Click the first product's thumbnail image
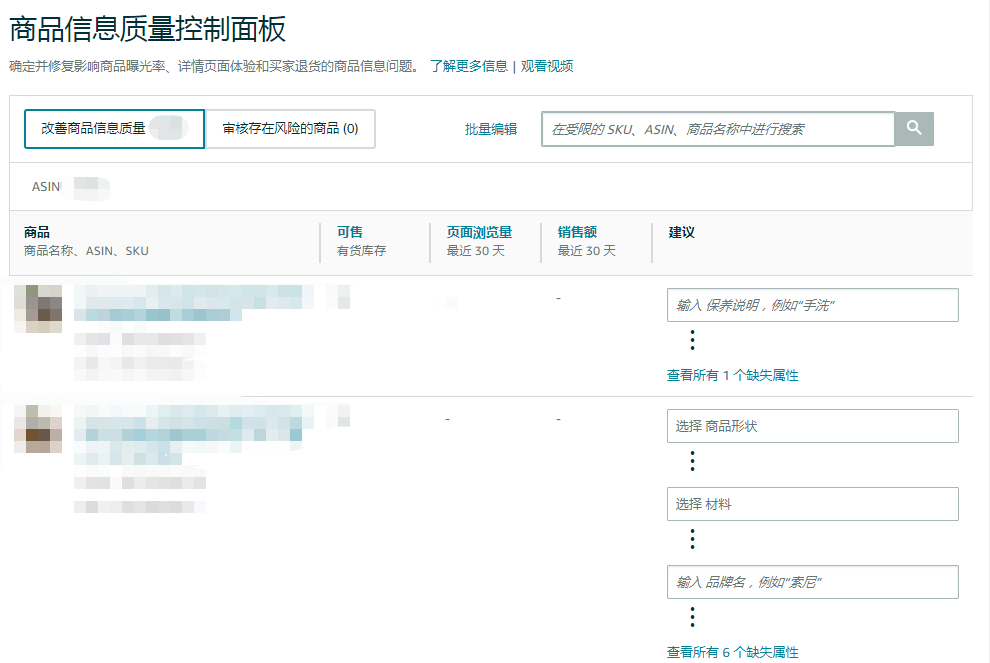 point(37,308)
